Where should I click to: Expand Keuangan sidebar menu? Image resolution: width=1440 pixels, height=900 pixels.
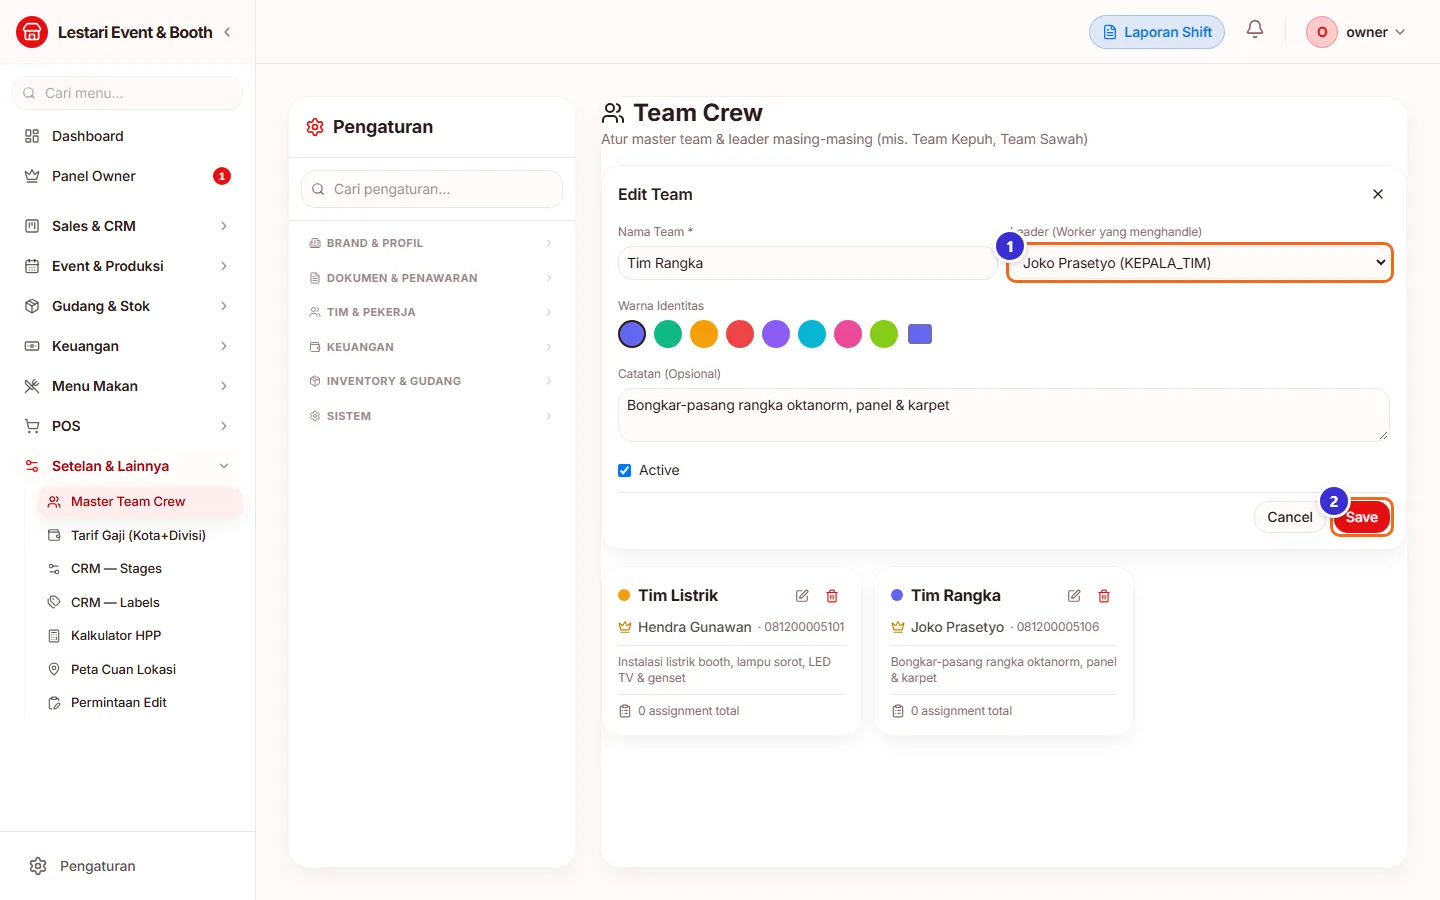[x=128, y=346]
